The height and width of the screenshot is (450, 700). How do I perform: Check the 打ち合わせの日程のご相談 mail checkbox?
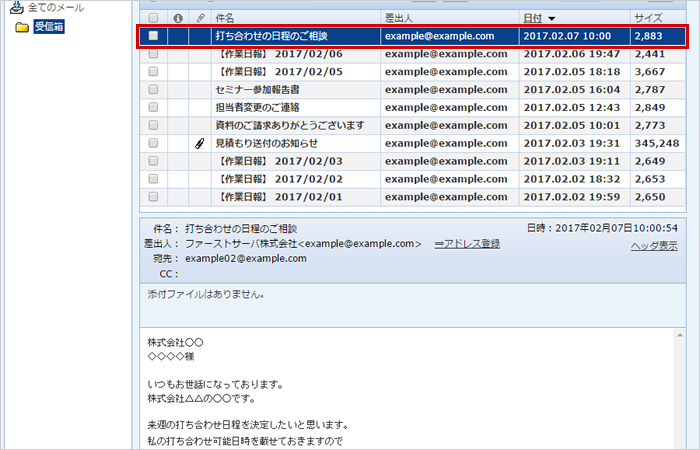point(153,35)
